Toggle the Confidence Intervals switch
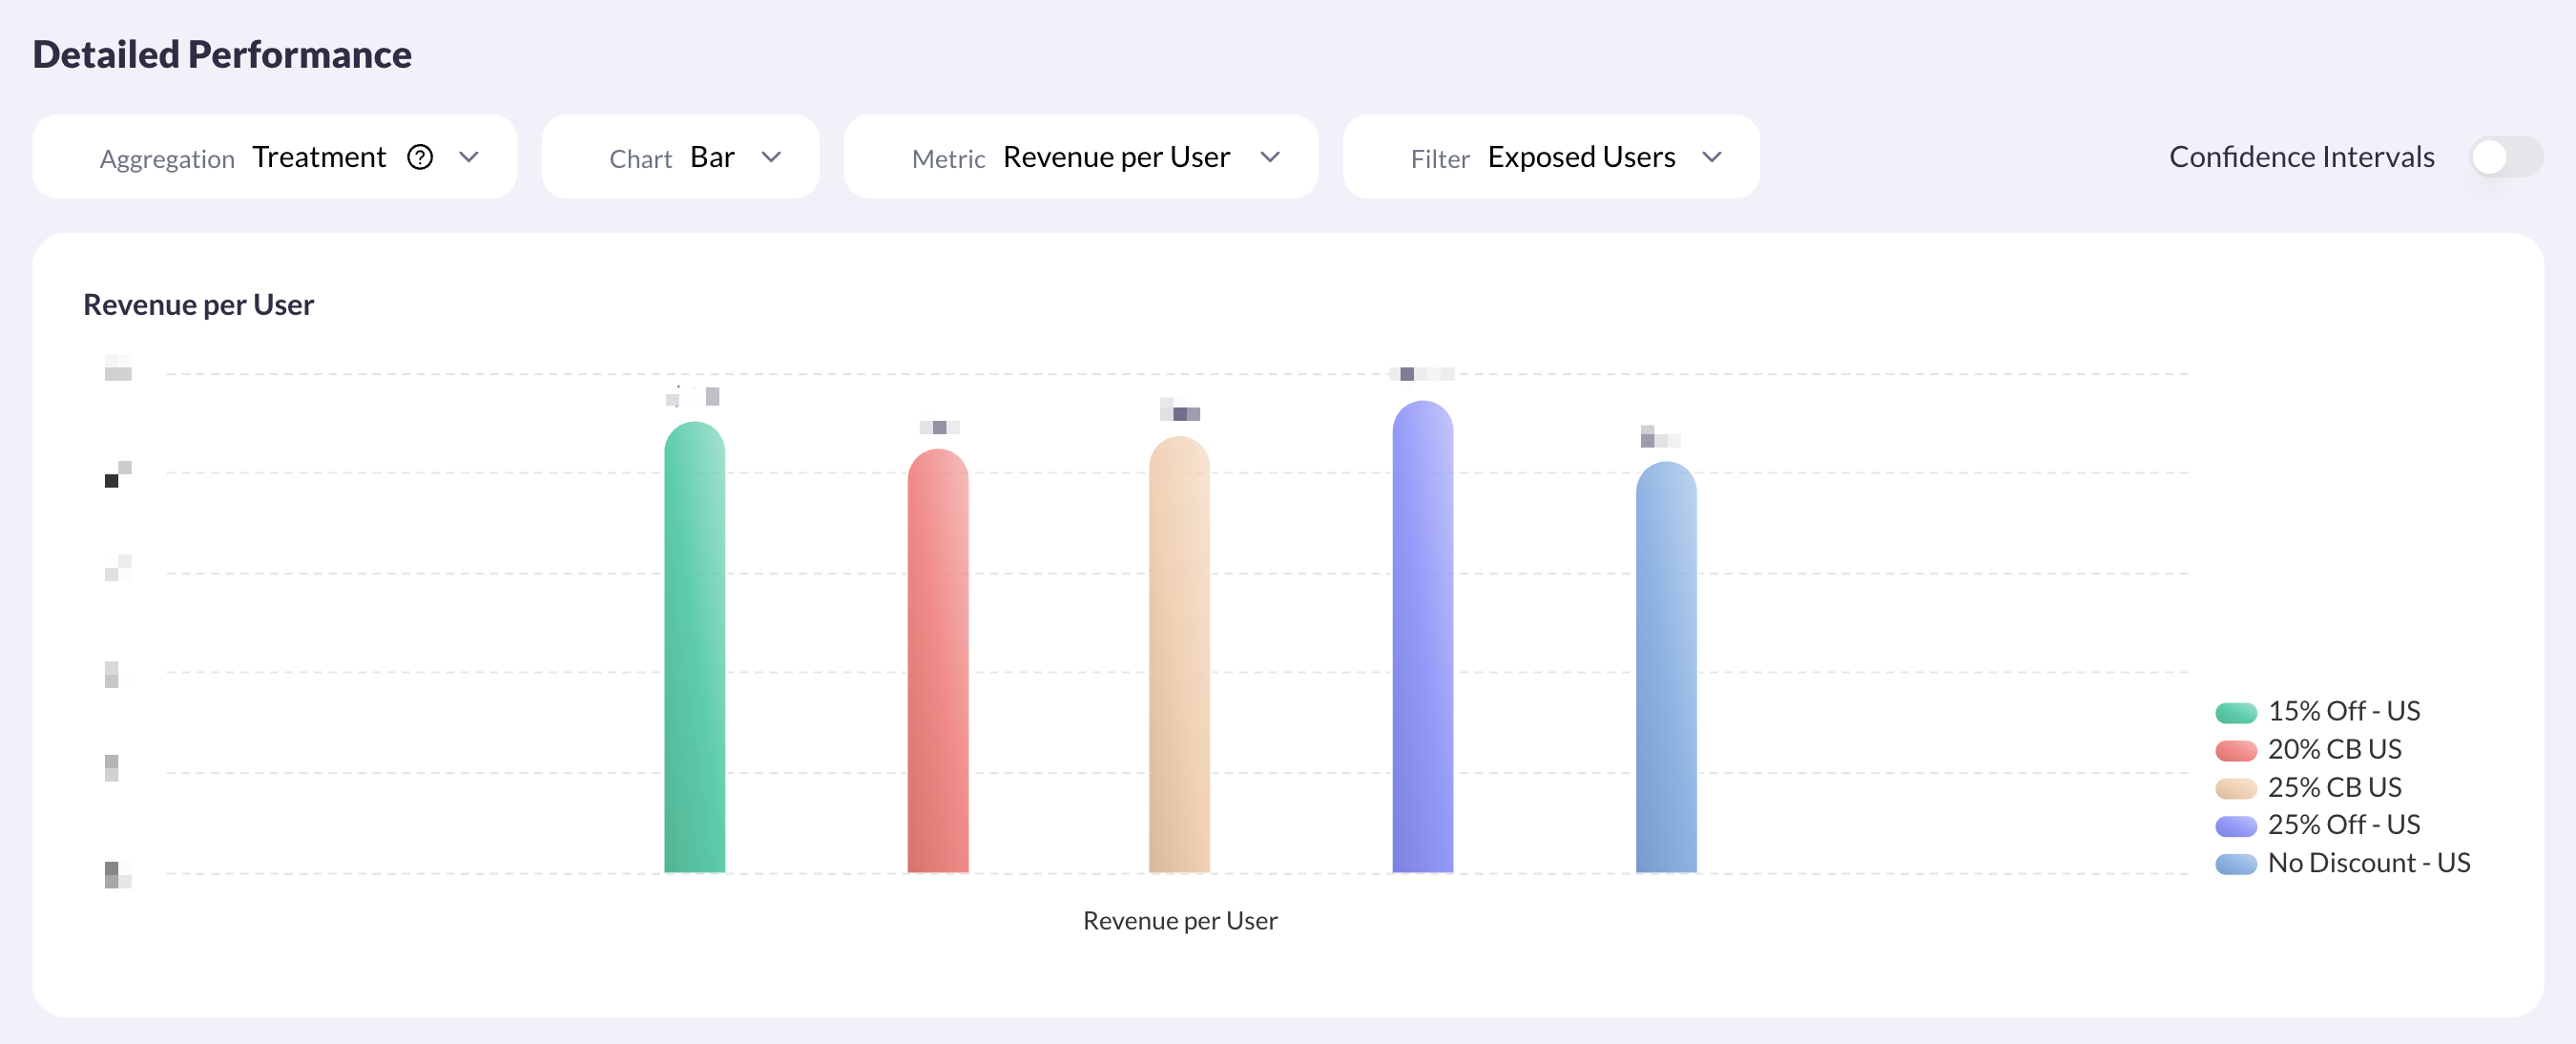This screenshot has height=1044, width=2576. click(x=2505, y=157)
